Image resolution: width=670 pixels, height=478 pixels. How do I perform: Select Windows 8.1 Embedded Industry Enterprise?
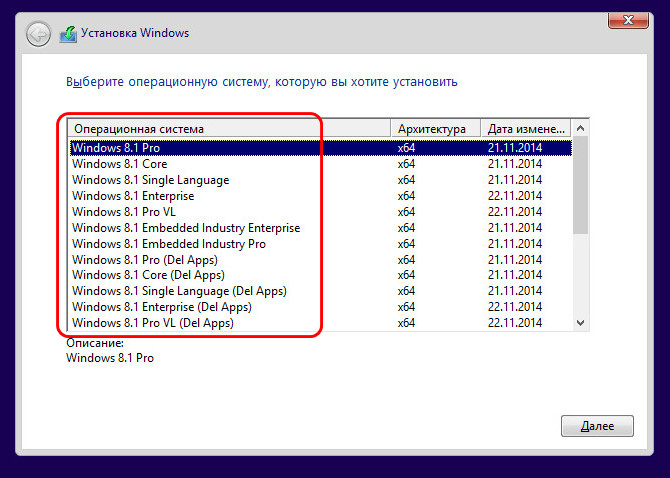pyautogui.click(x=320, y=228)
